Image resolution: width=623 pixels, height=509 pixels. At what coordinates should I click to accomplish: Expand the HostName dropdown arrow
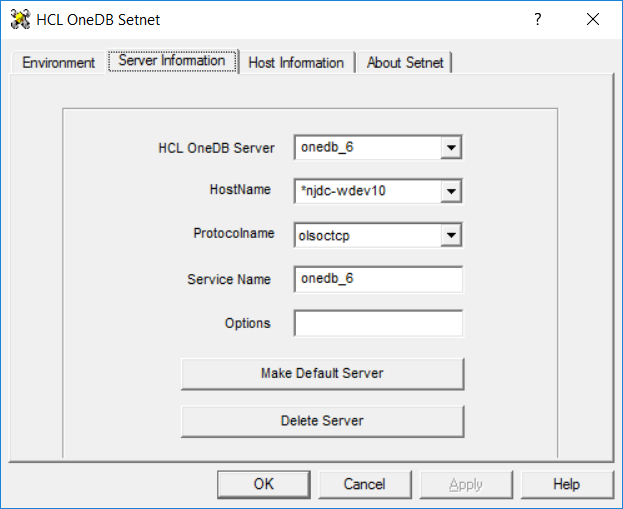[451, 191]
